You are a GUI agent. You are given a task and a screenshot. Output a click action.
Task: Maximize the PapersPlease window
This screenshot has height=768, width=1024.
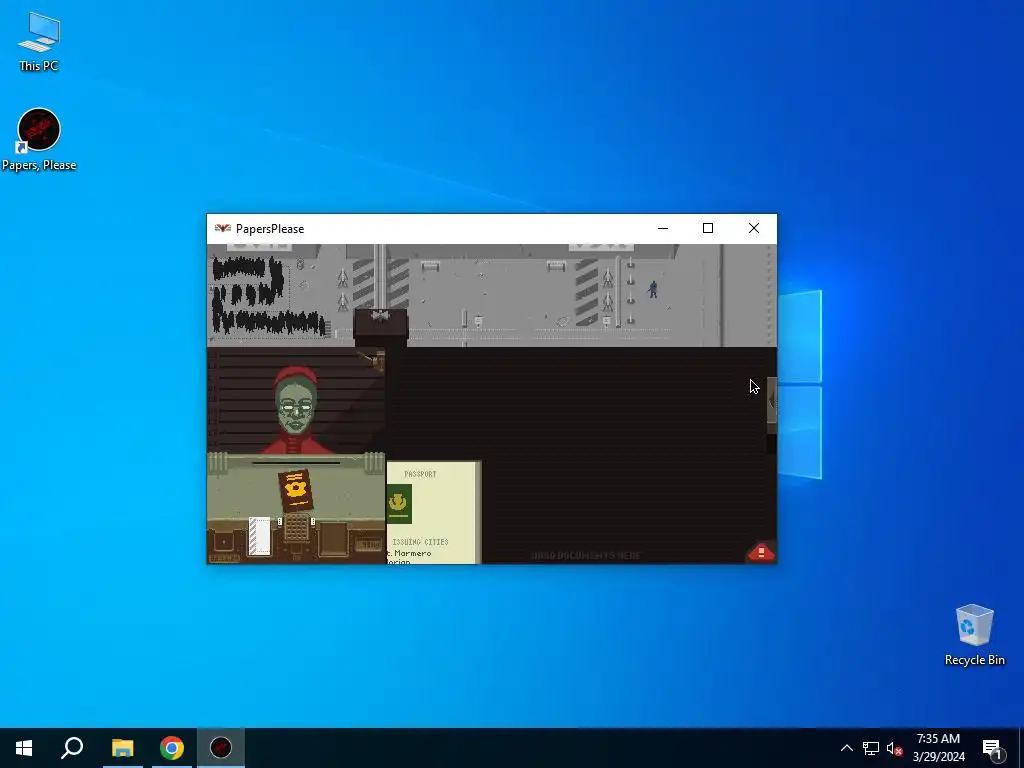click(708, 228)
